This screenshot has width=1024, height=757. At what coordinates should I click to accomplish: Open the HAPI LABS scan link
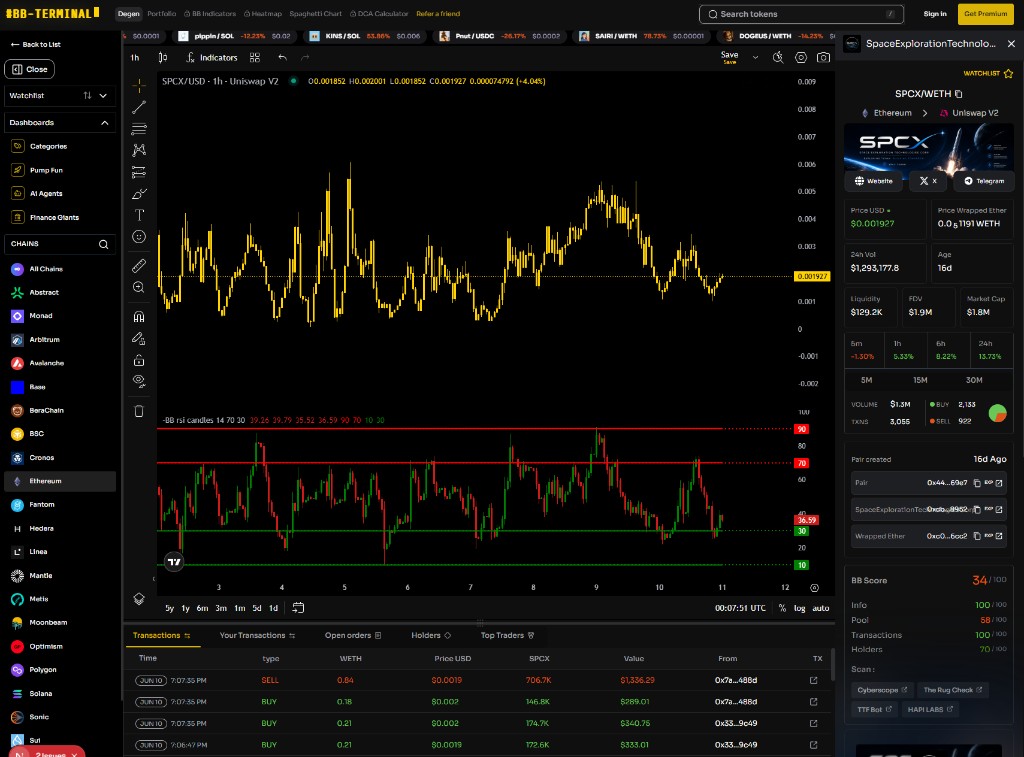click(x=930, y=709)
